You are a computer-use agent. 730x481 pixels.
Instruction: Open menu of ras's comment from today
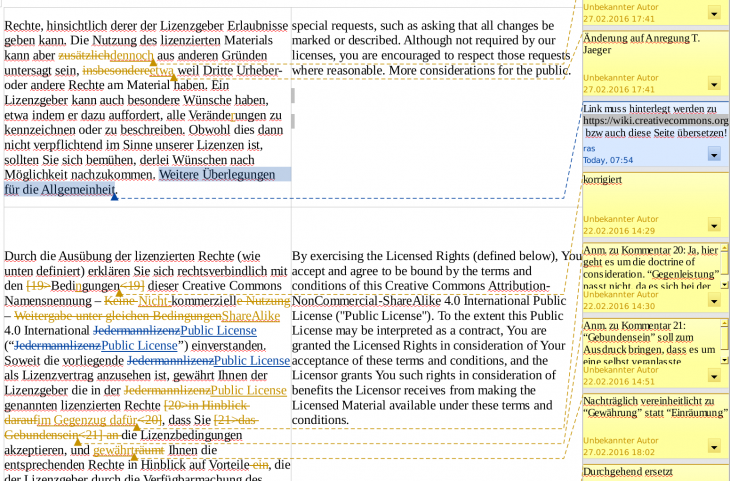tap(714, 154)
